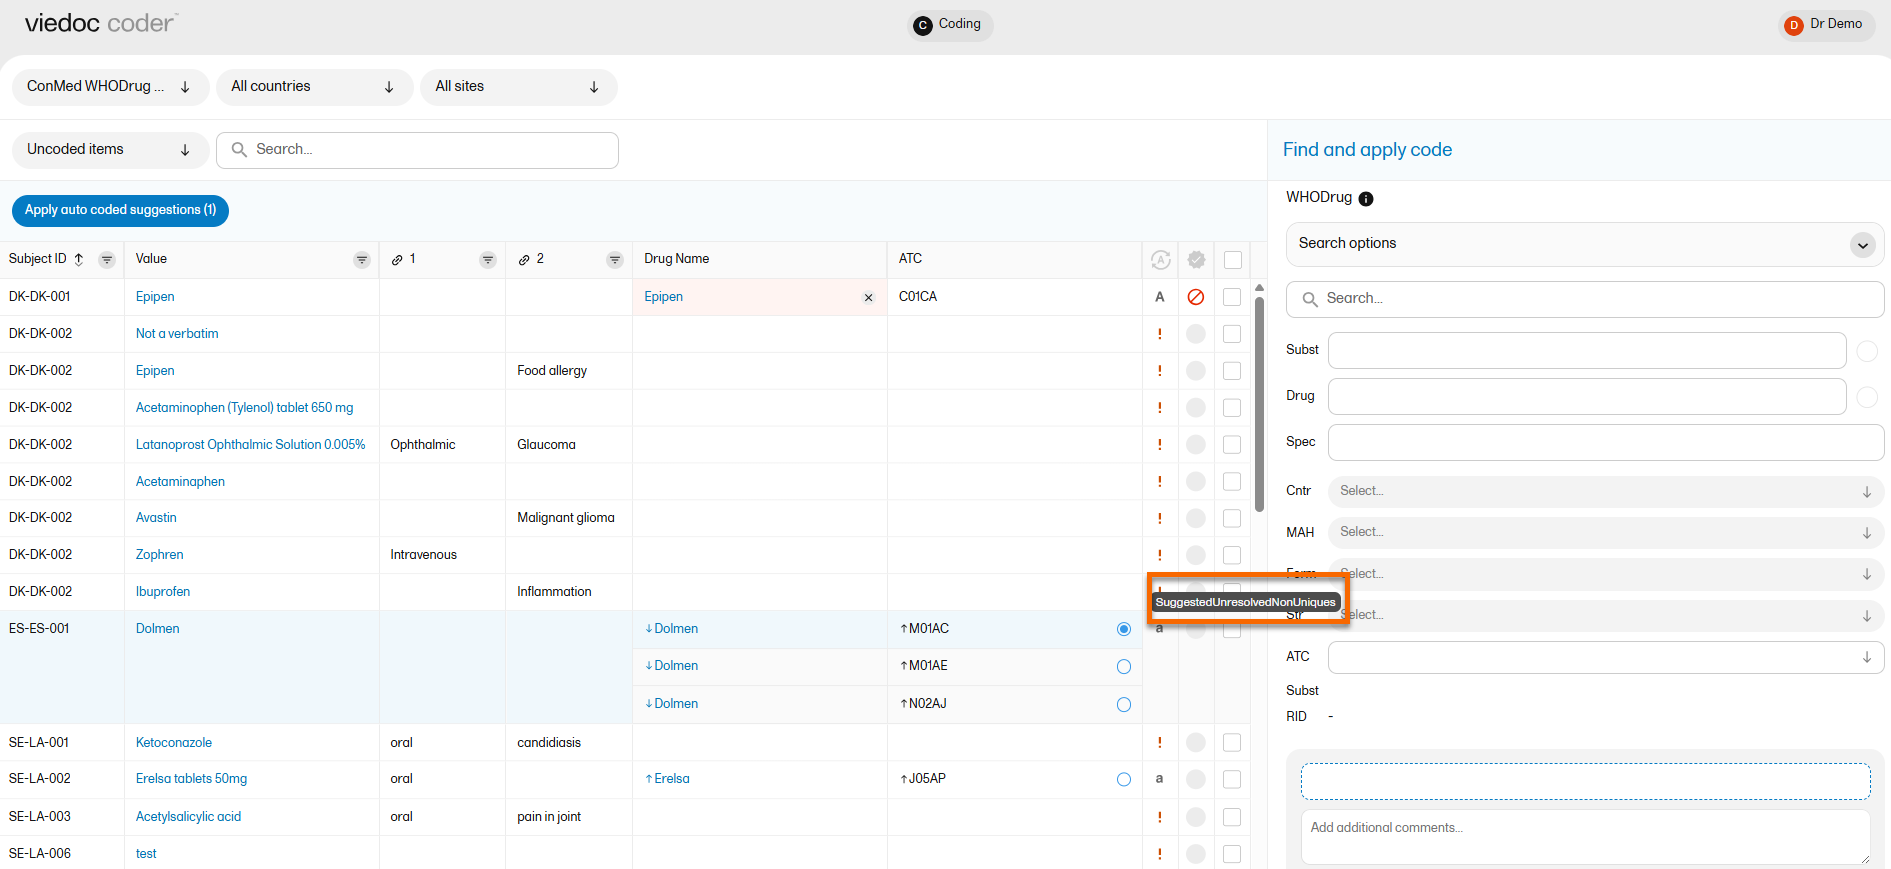Click the auto-coding status header icon
Viewport: 1891px width, 869px height.
1160,260
